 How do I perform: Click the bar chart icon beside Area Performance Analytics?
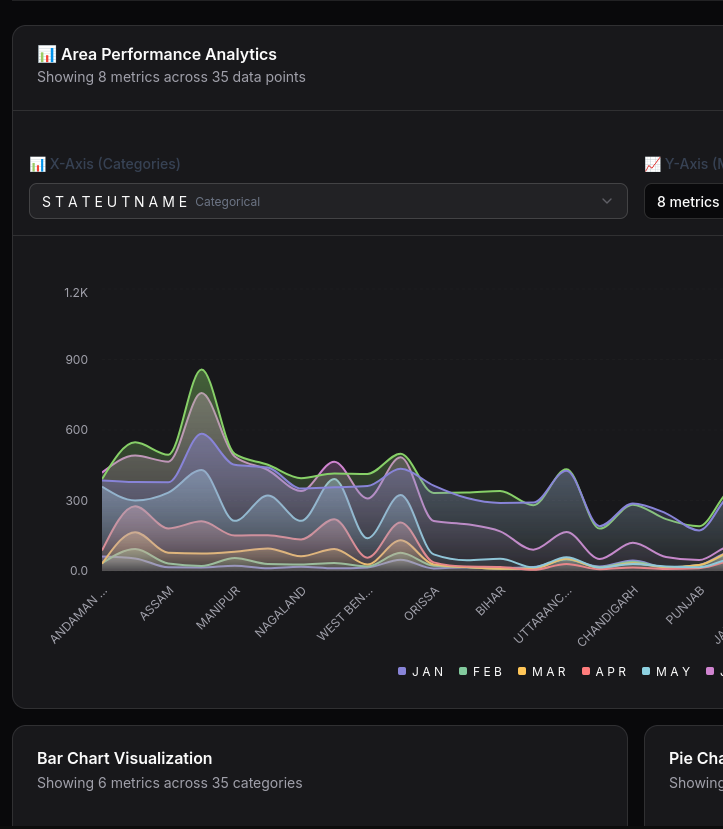point(46,54)
